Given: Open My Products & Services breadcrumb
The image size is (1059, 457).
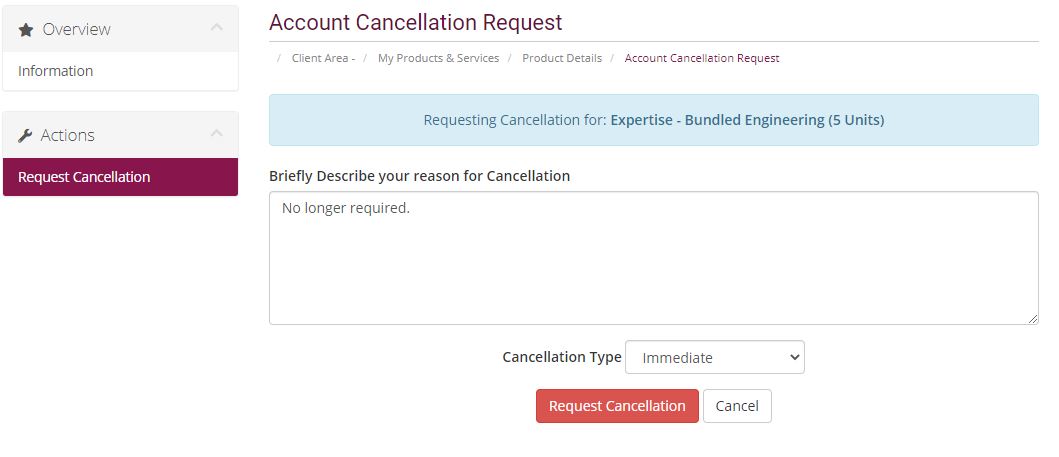Looking at the screenshot, I should coord(438,58).
